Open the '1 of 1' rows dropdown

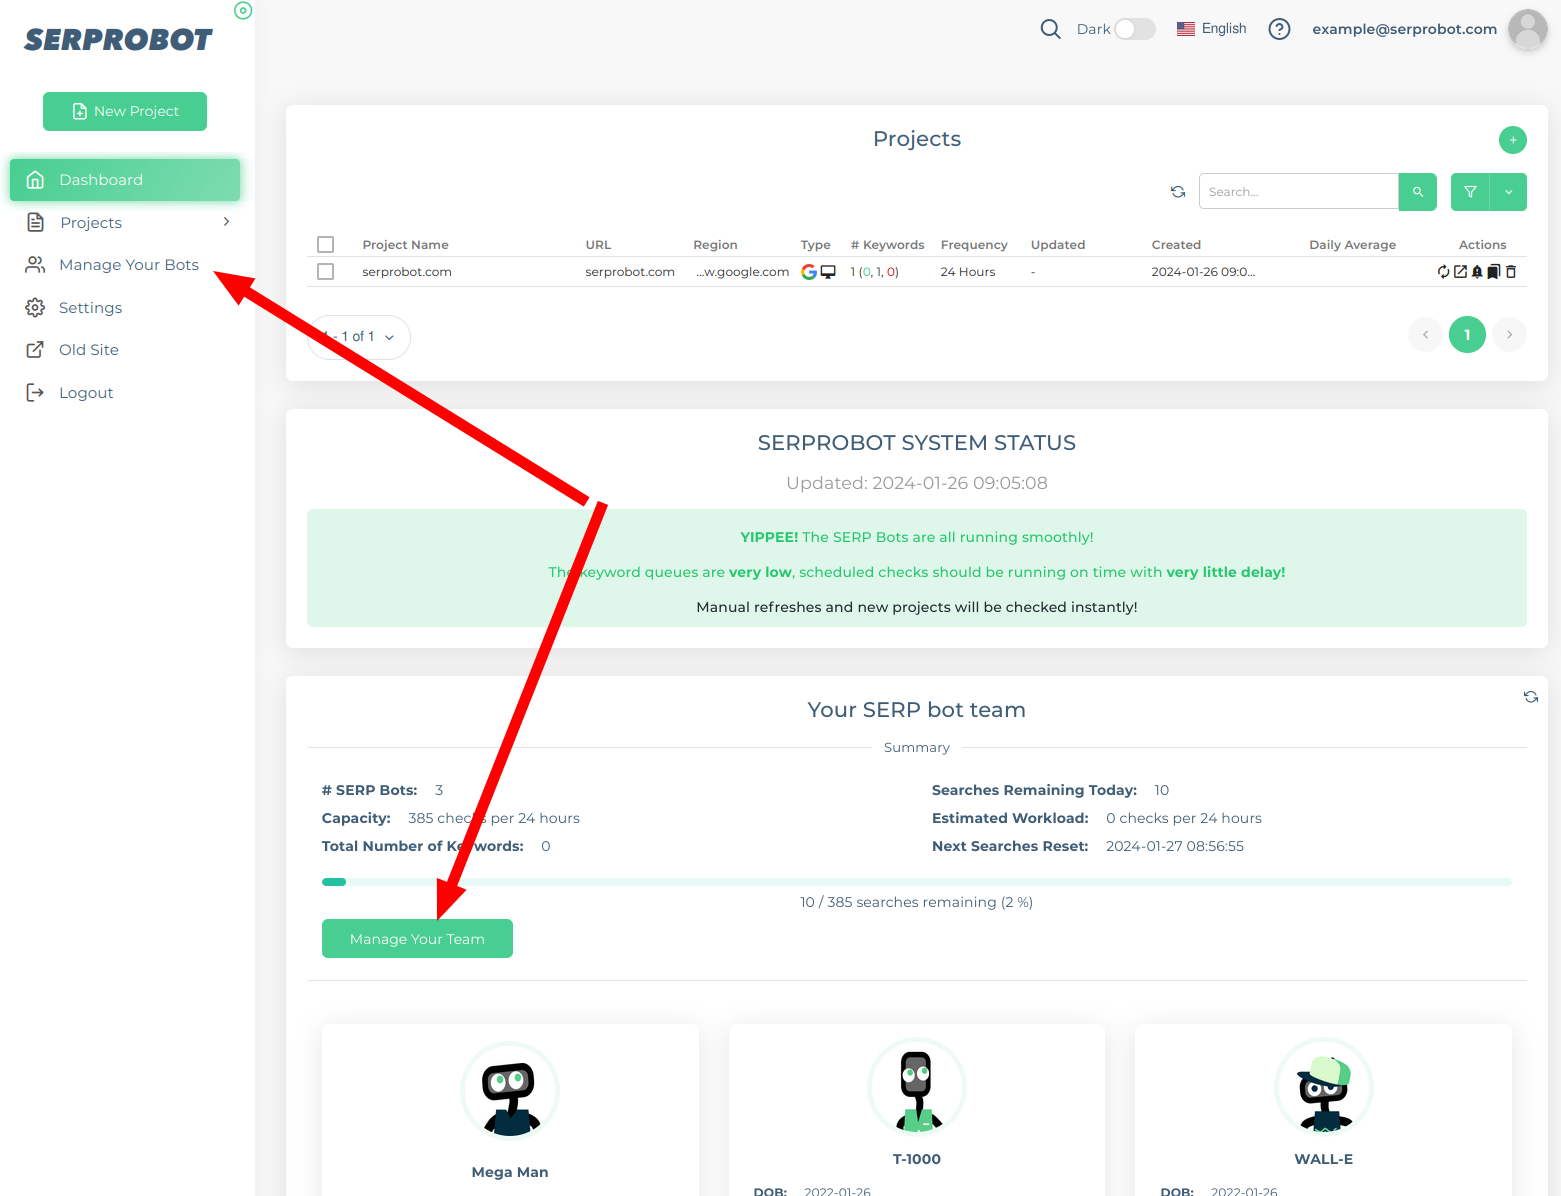[359, 337]
